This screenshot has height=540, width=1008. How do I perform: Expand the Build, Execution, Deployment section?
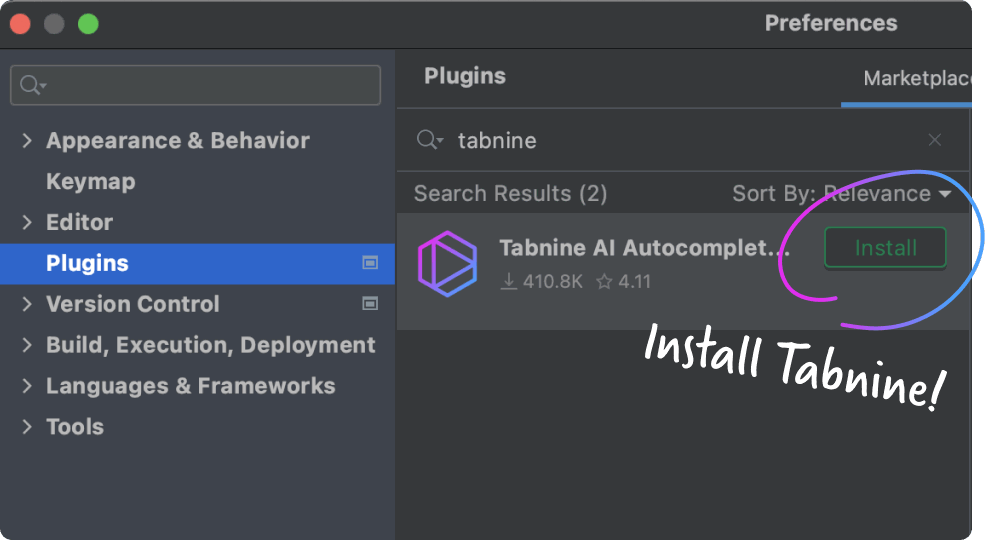pos(27,345)
